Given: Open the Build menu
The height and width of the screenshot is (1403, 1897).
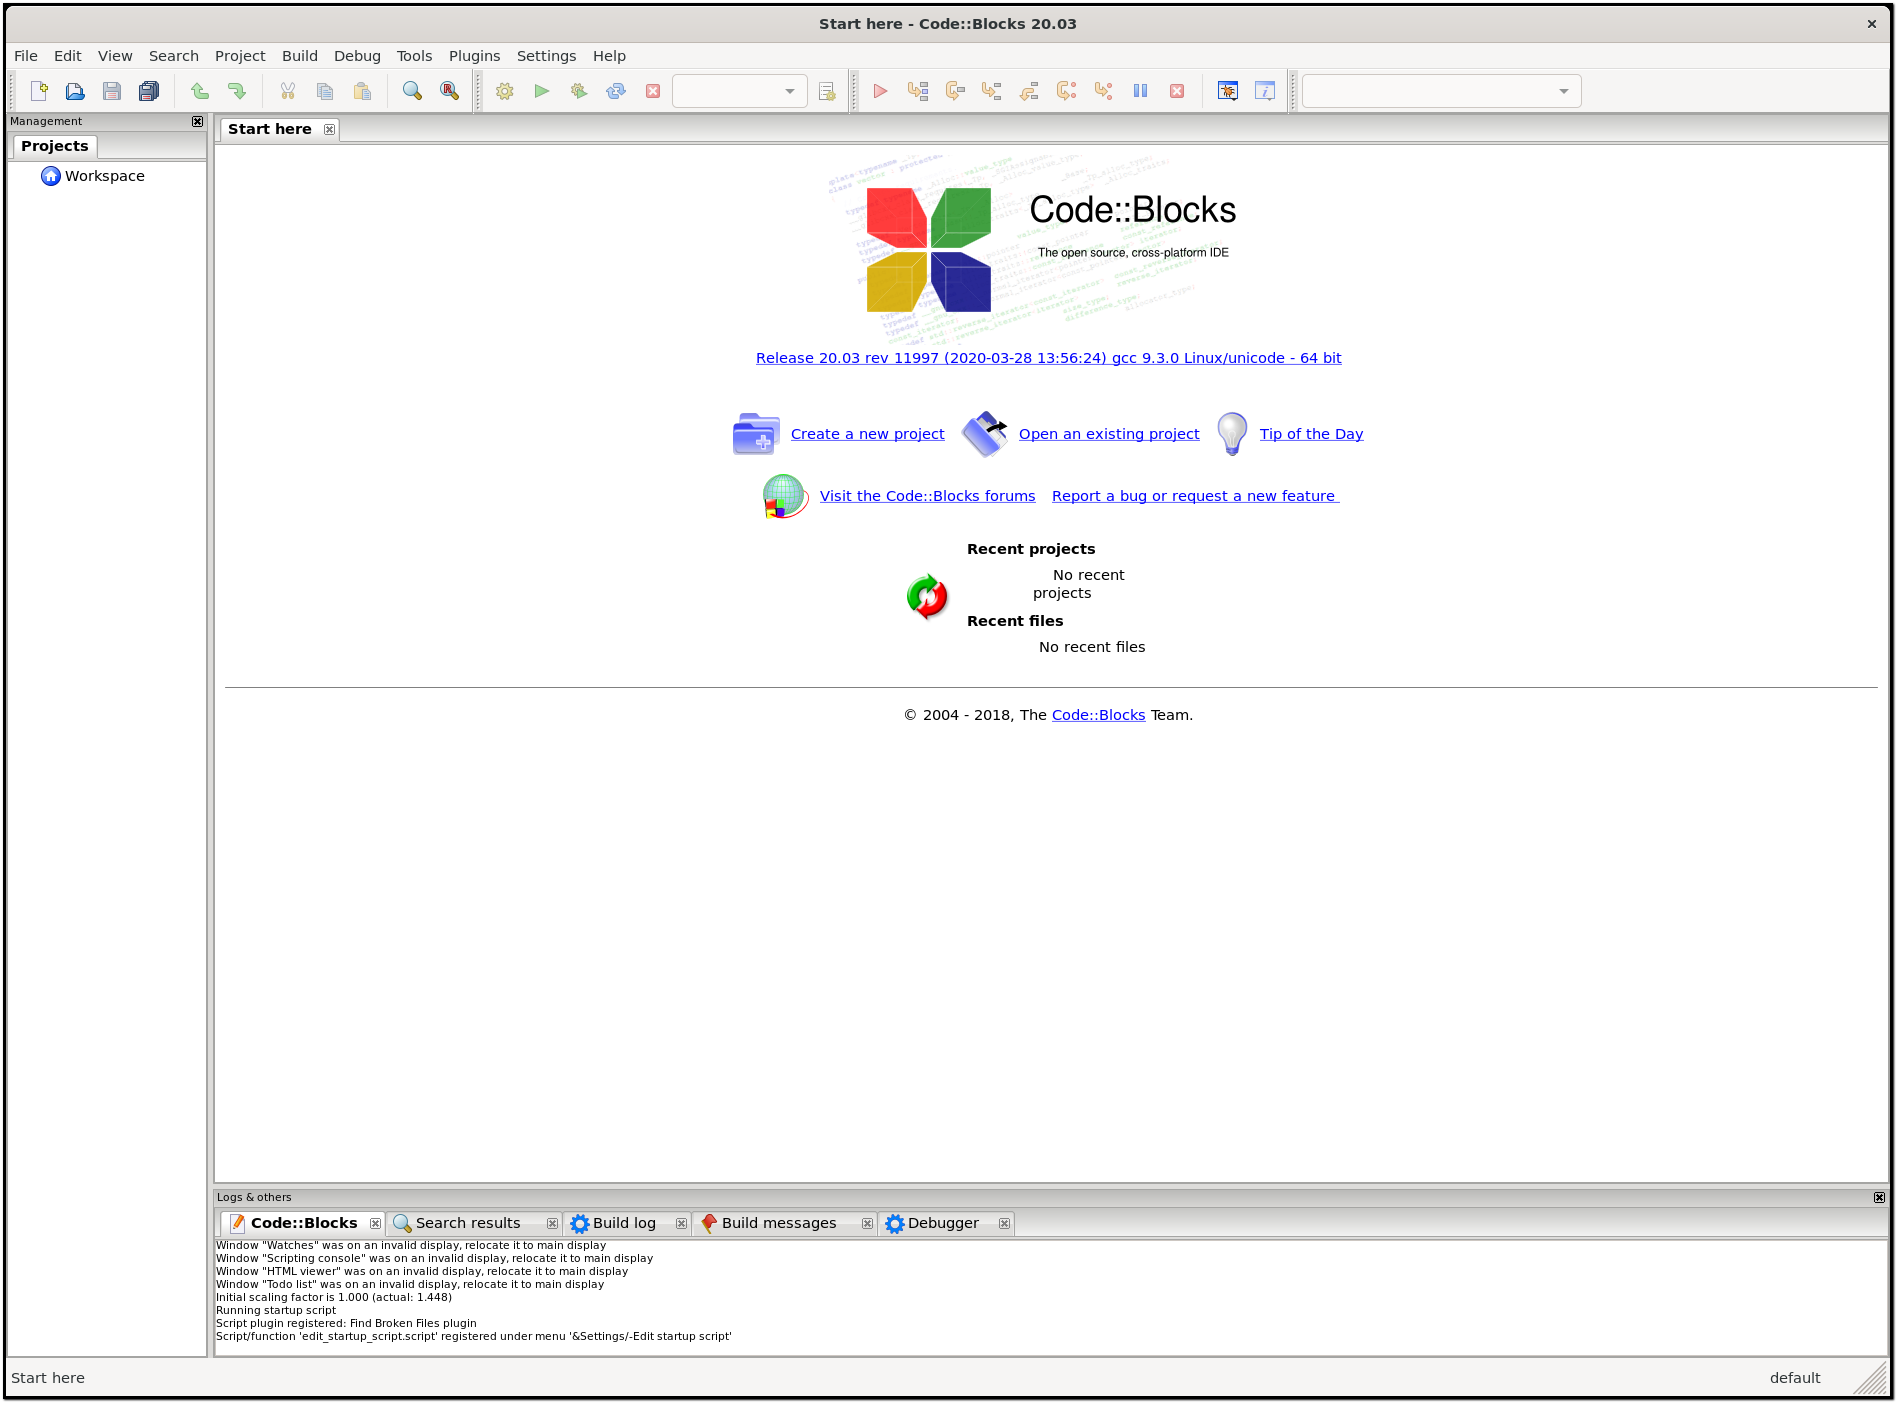Looking at the screenshot, I should (300, 56).
